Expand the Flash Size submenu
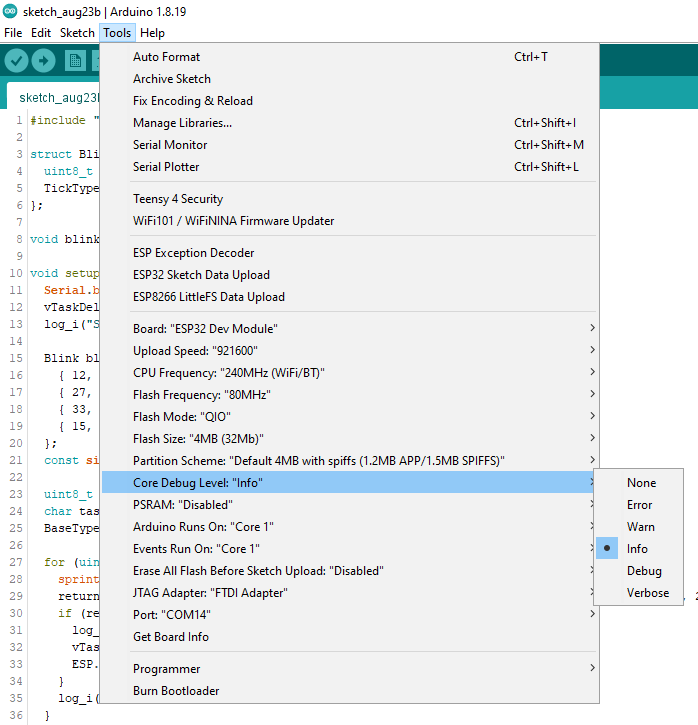The width and height of the screenshot is (698, 725). (x=349, y=439)
